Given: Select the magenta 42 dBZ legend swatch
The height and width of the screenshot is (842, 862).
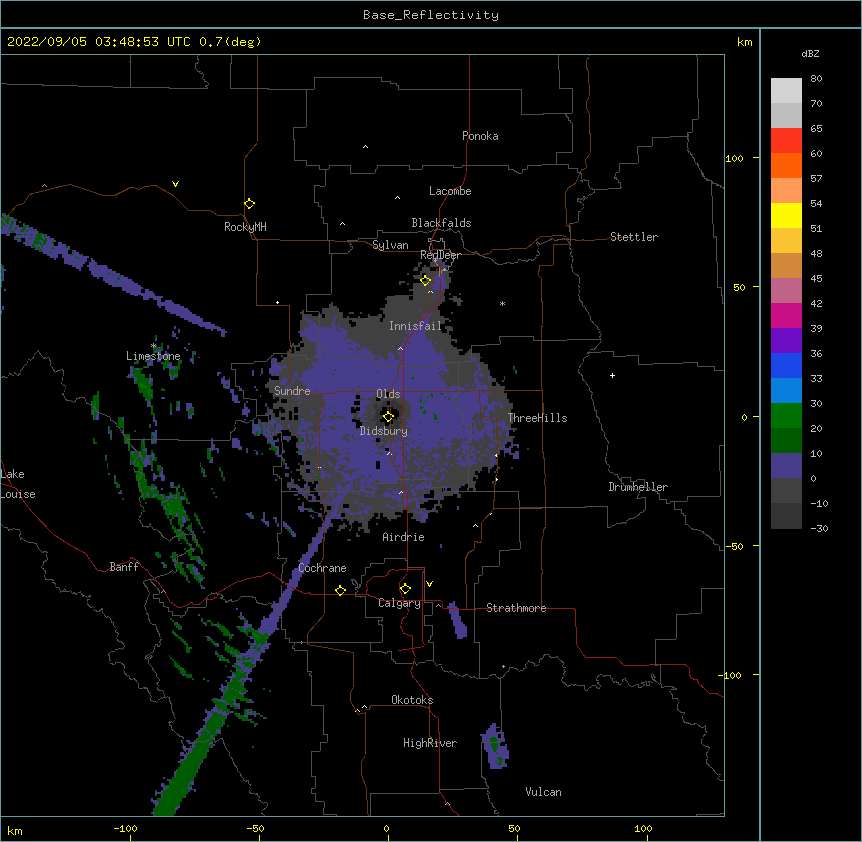Looking at the screenshot, I should click(x=786, y=315).
